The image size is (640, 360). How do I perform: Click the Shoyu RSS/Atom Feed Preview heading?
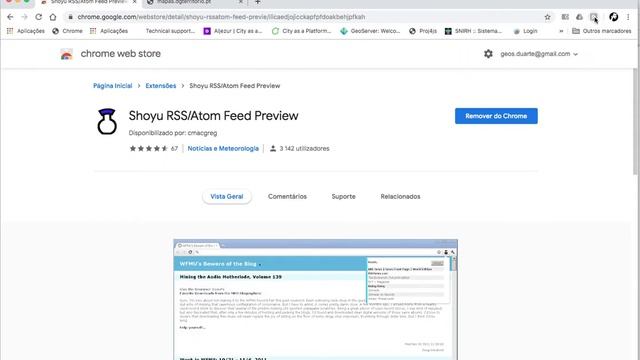click(213, 116)
